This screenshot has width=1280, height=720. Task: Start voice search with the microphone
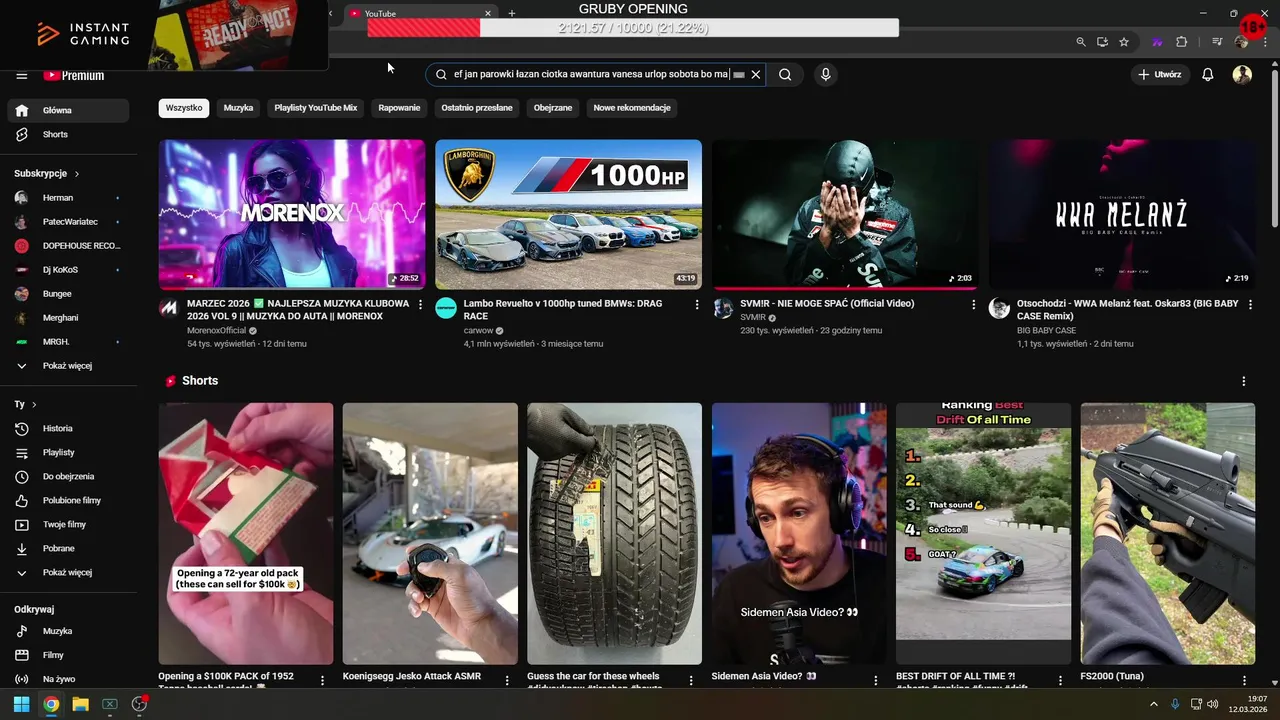pos(825,74)
